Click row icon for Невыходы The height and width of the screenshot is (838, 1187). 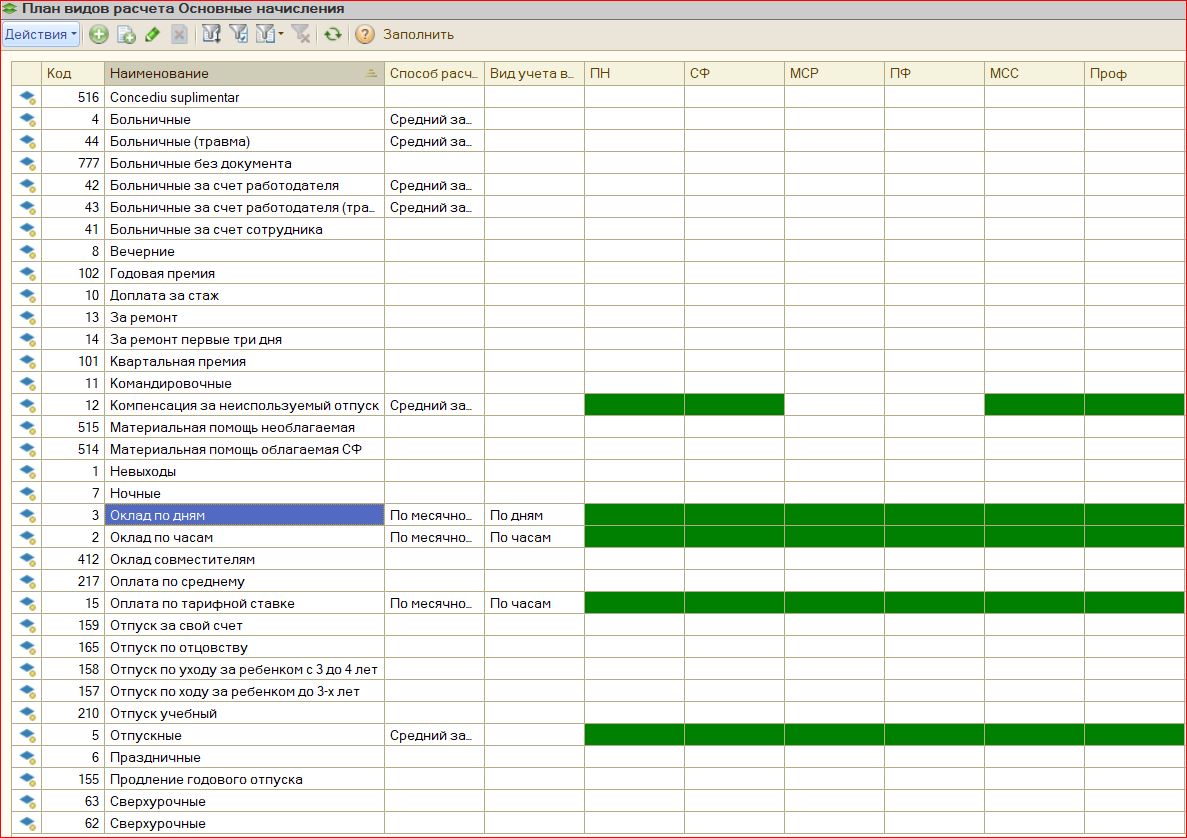click(27, 471)
